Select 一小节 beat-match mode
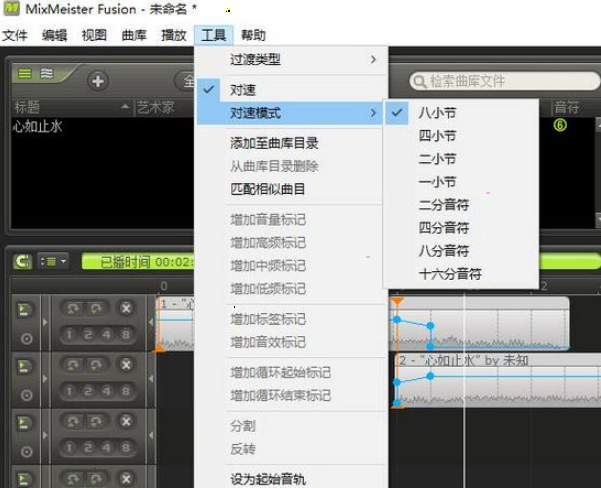Screen dimensions: 601x488 [x=460, y=182]
